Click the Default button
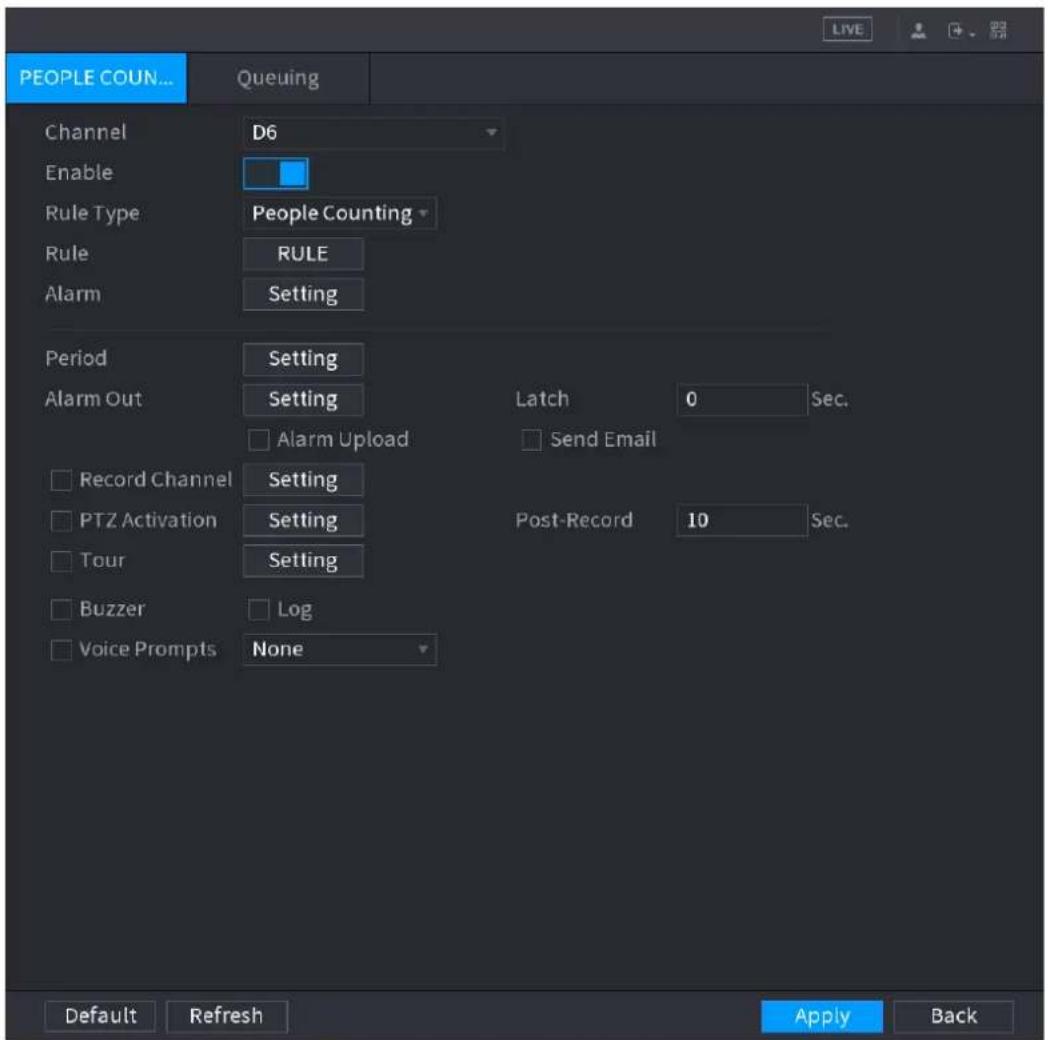 [100, 1016]
